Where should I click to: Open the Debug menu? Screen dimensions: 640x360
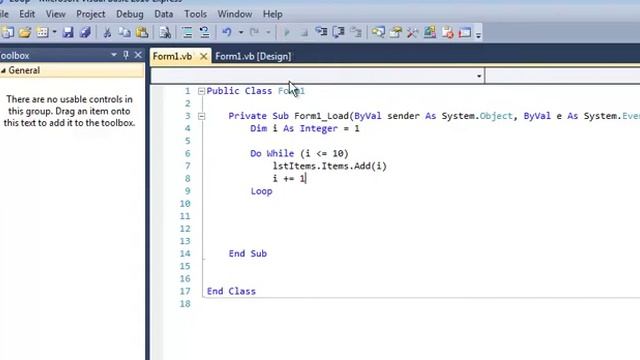(130, 14)
